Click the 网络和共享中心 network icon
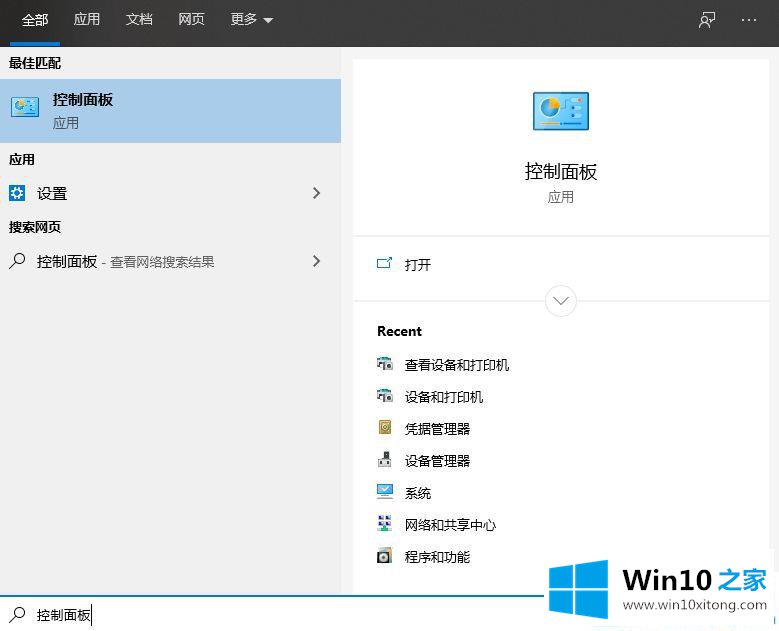 pyautogui.click(x=385, y=523)
